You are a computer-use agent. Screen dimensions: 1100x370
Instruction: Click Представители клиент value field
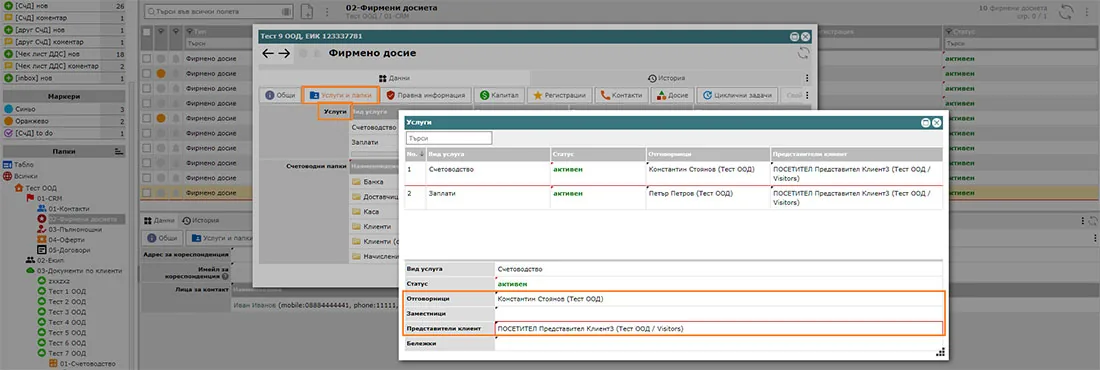718,329
